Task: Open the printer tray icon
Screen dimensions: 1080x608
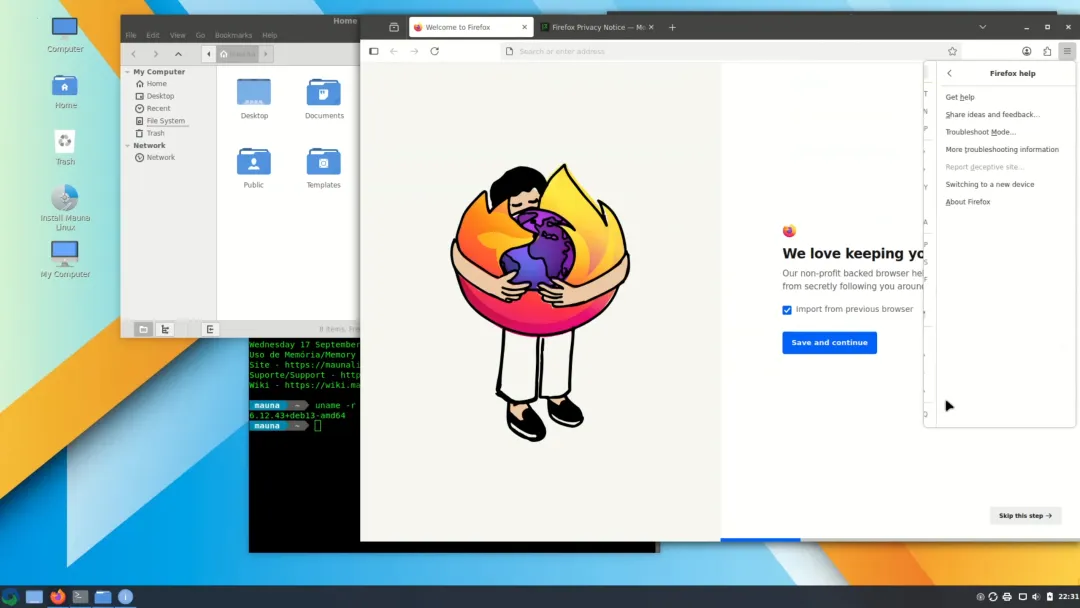Action: tap(1007, 597)
